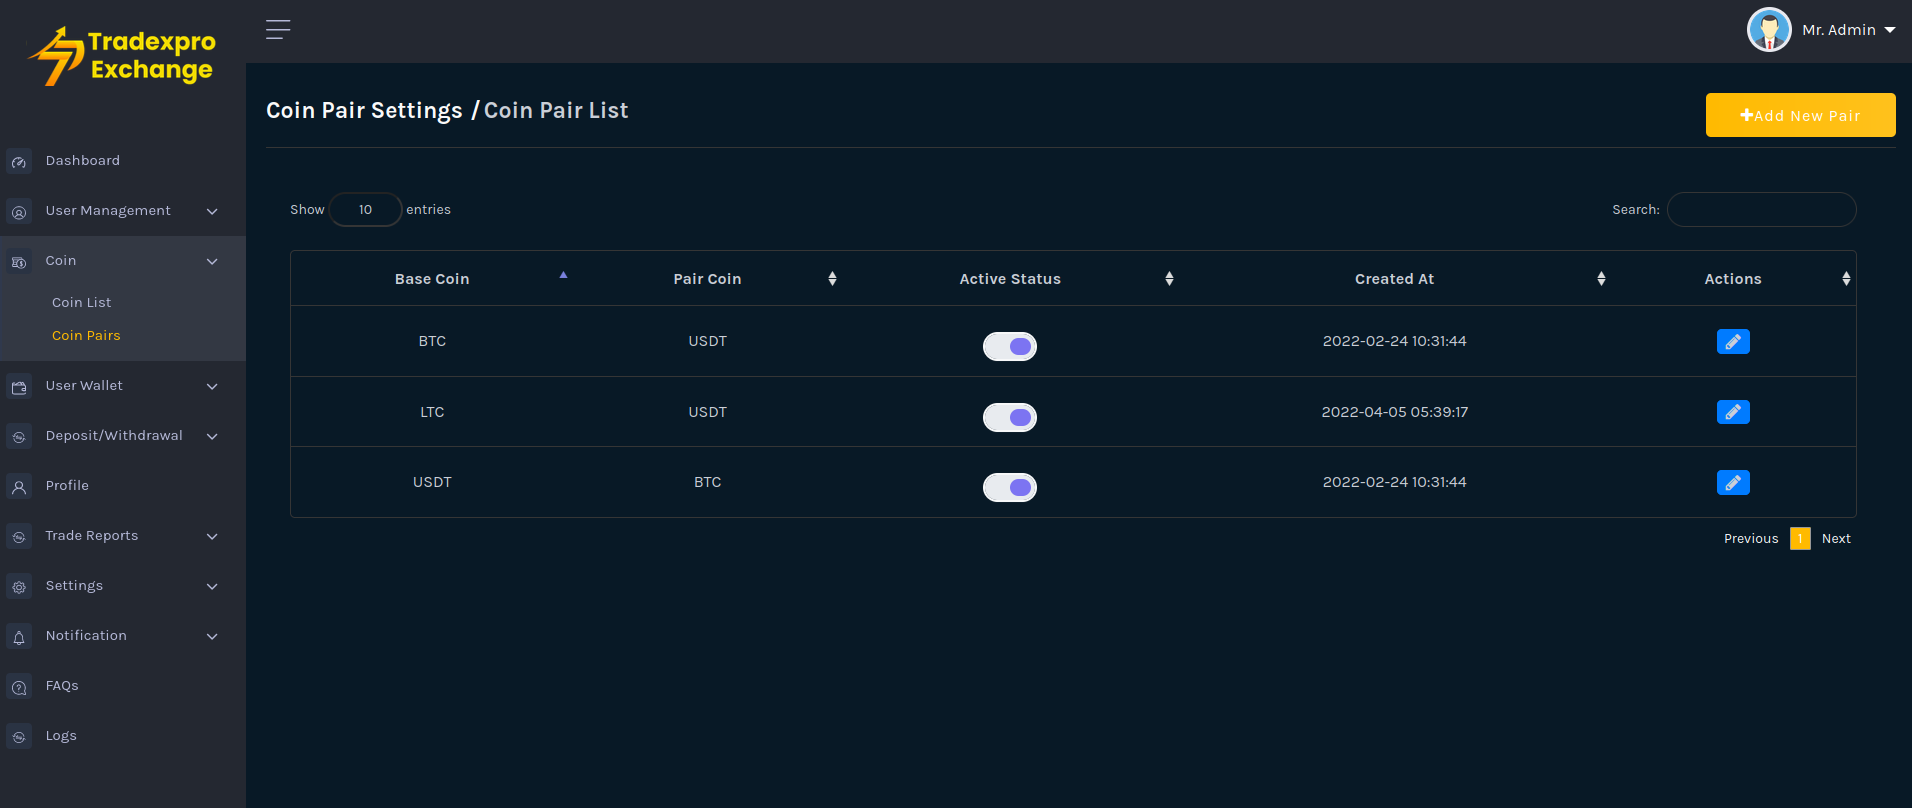Click the Search input field
The image size is (1912, 808).
coord(1760,210)
